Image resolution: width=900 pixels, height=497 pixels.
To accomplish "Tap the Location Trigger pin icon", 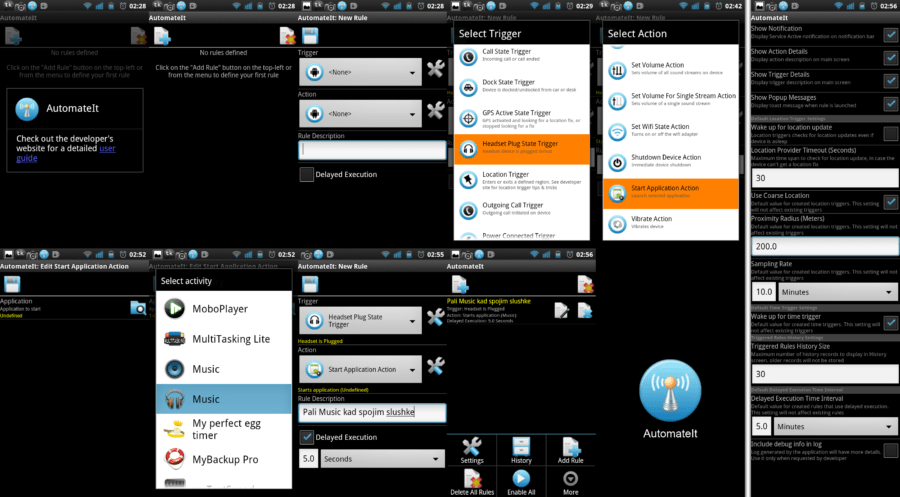I will 468,180.
